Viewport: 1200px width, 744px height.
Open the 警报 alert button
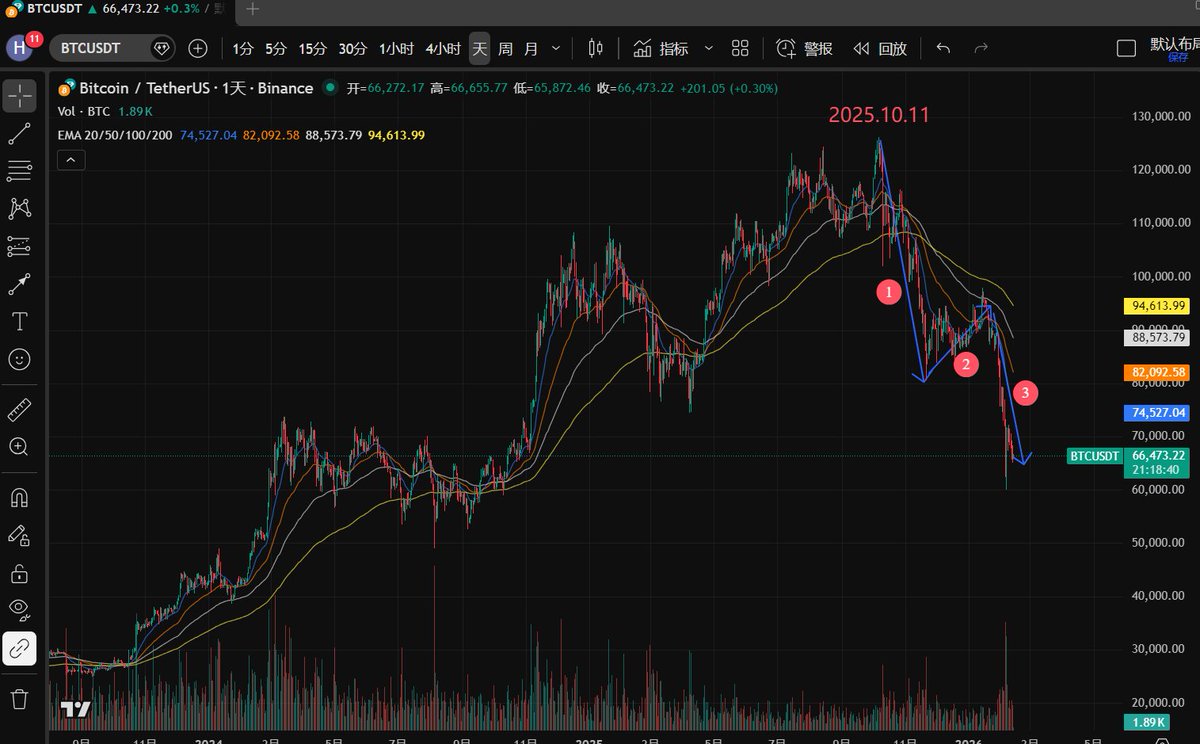coord(805,48)
